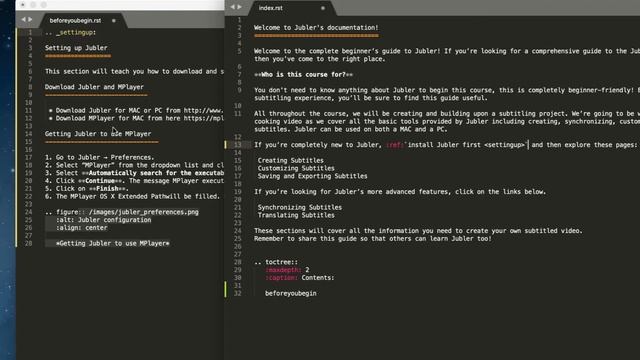Click the '*Getting Jubler to use MPlayer*' caption
Viewport: 640px width, 360px height.
pyautogui.click(x=113, y=243)
